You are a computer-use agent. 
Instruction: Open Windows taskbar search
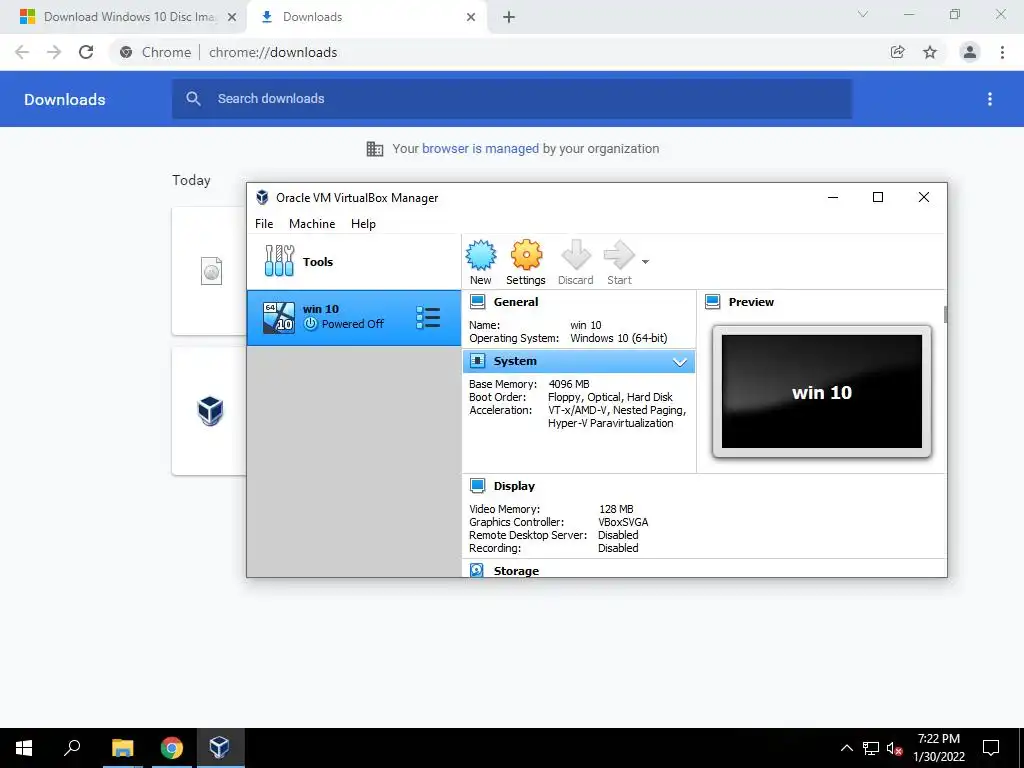click(72, 748)
